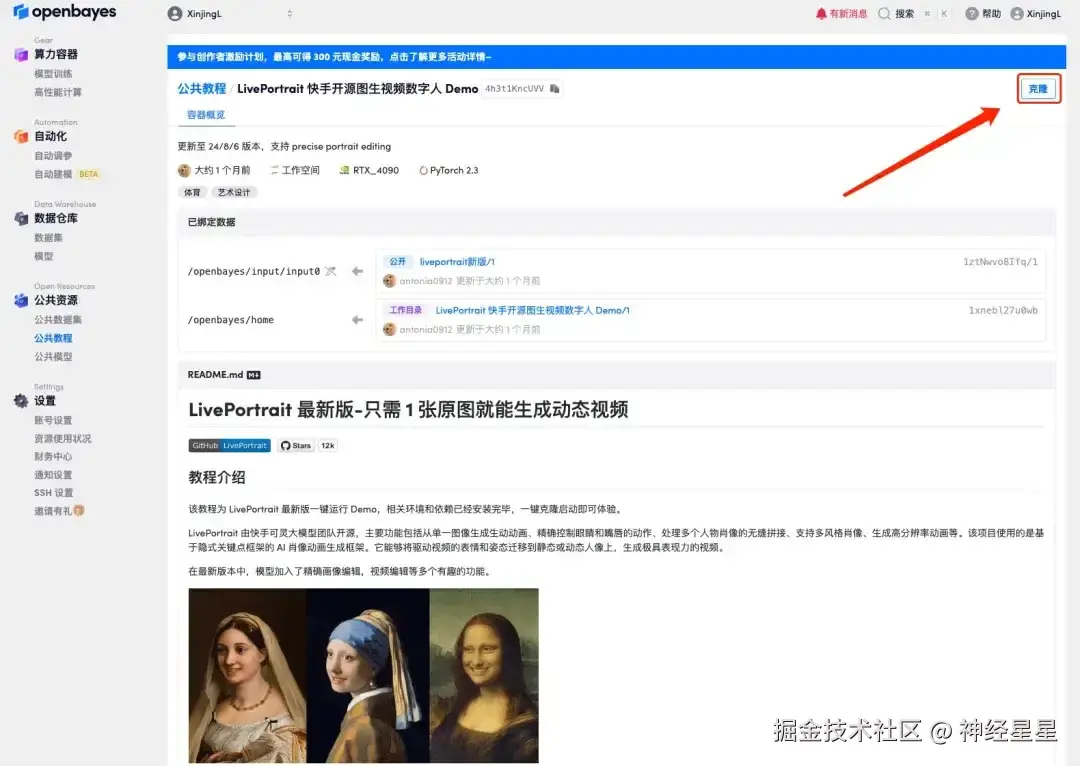
Task: Click the /openbayes/home path text
Action: pyautogui.click(x=231, y=320)
